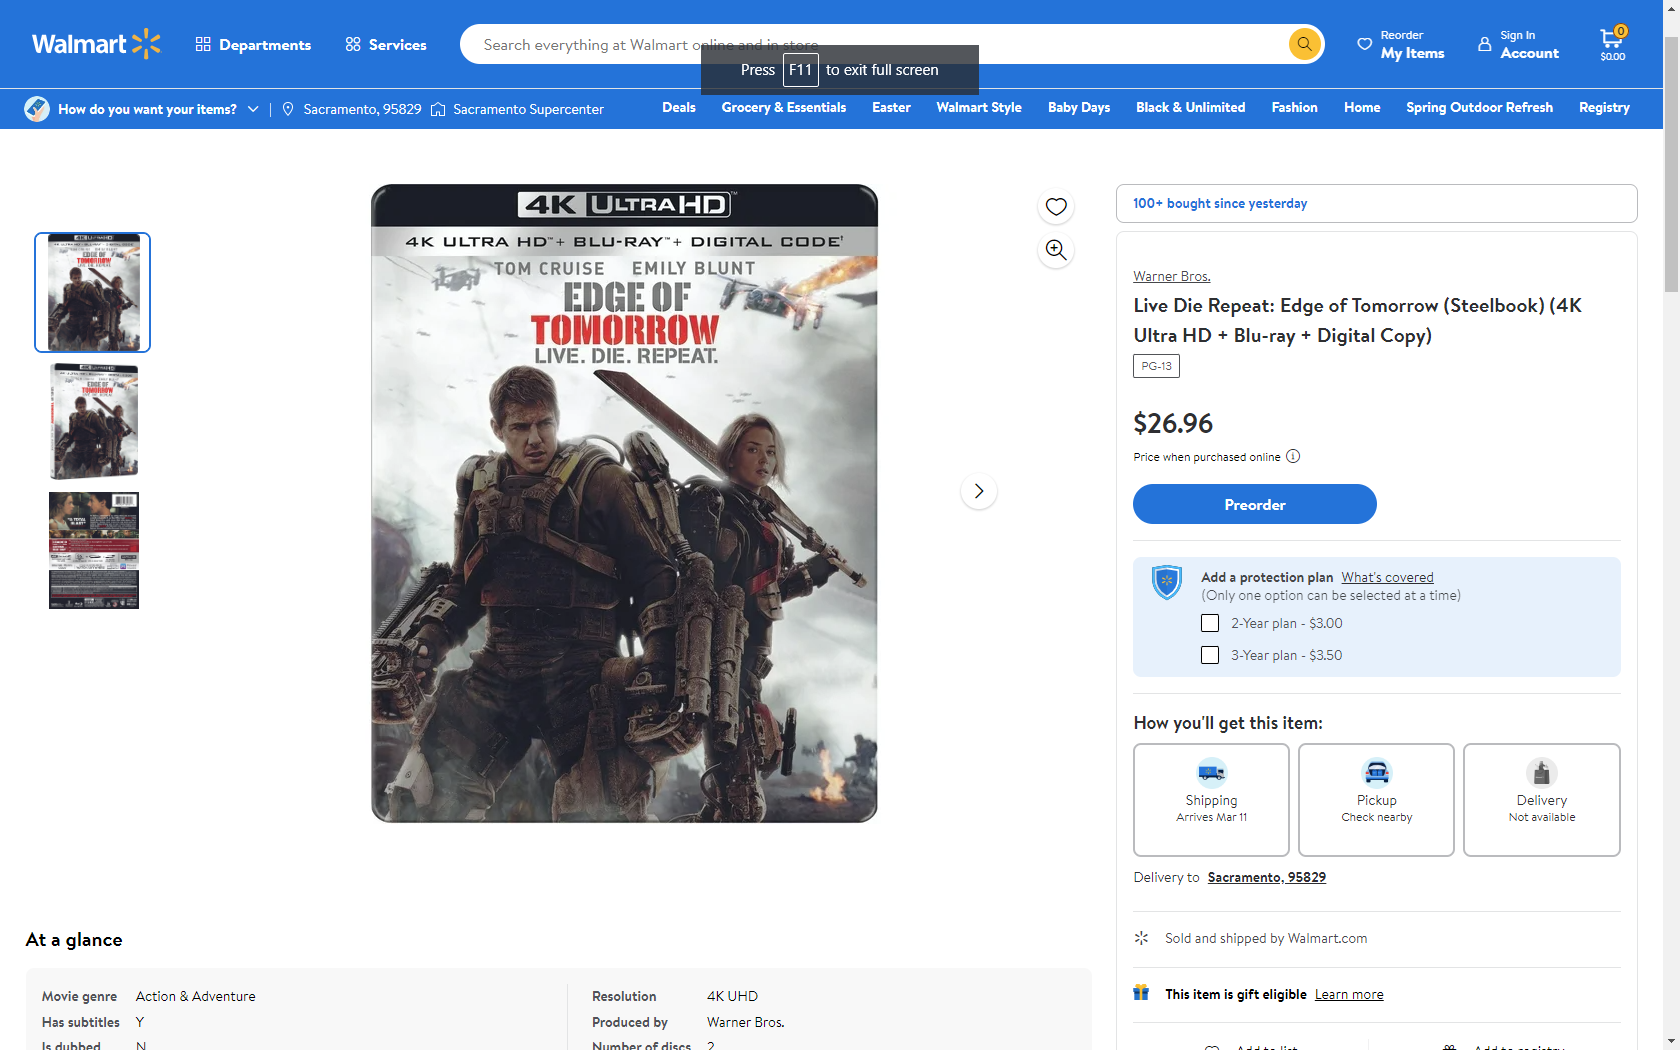Click the yellow search magnifier button
Viewport: 1680px width, 1050px height.
pos(1304,44)
